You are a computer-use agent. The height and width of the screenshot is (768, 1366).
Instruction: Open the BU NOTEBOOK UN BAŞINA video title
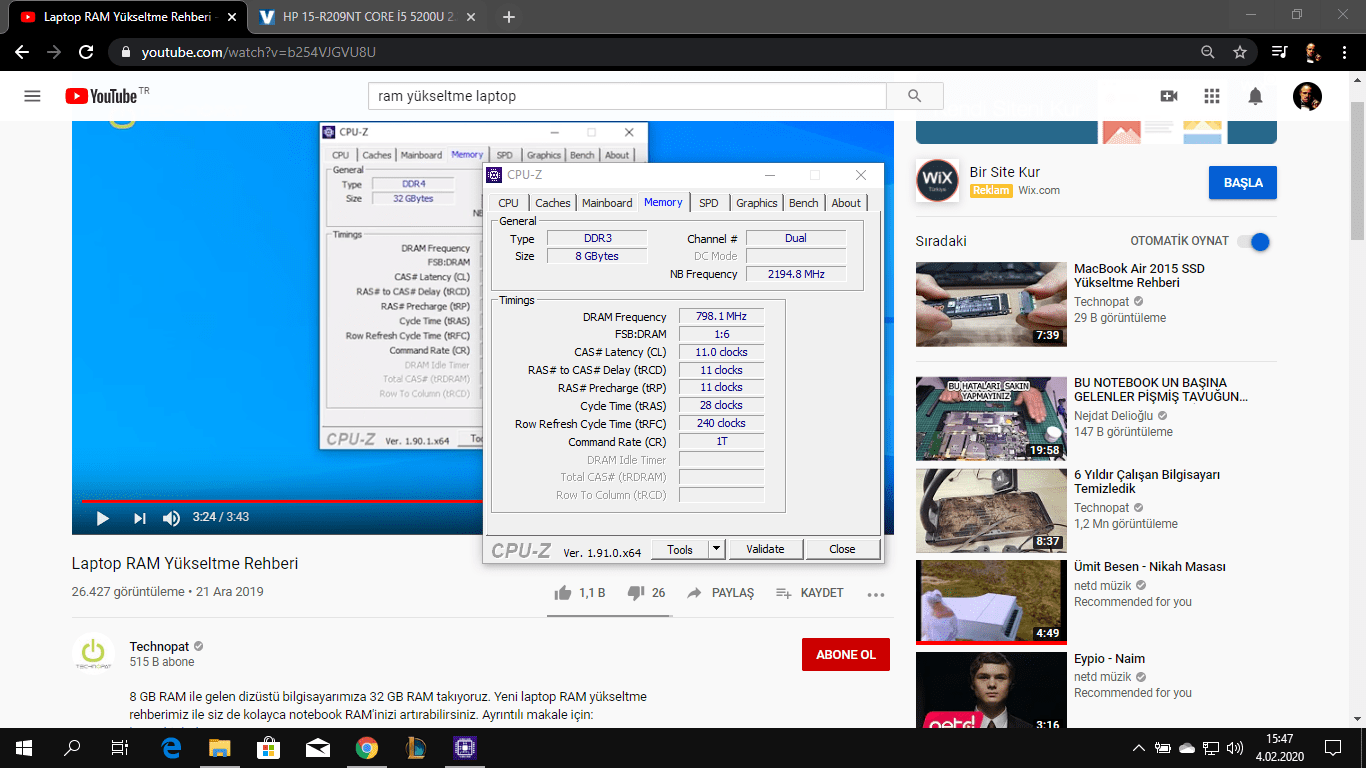pyautogui.click(x=1161, y=389)
